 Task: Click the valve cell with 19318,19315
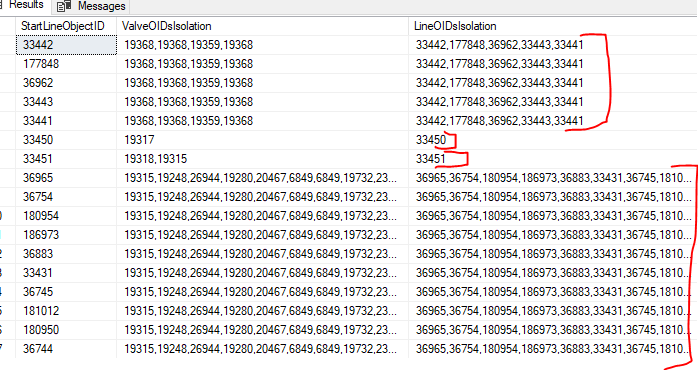coord(263,159)
